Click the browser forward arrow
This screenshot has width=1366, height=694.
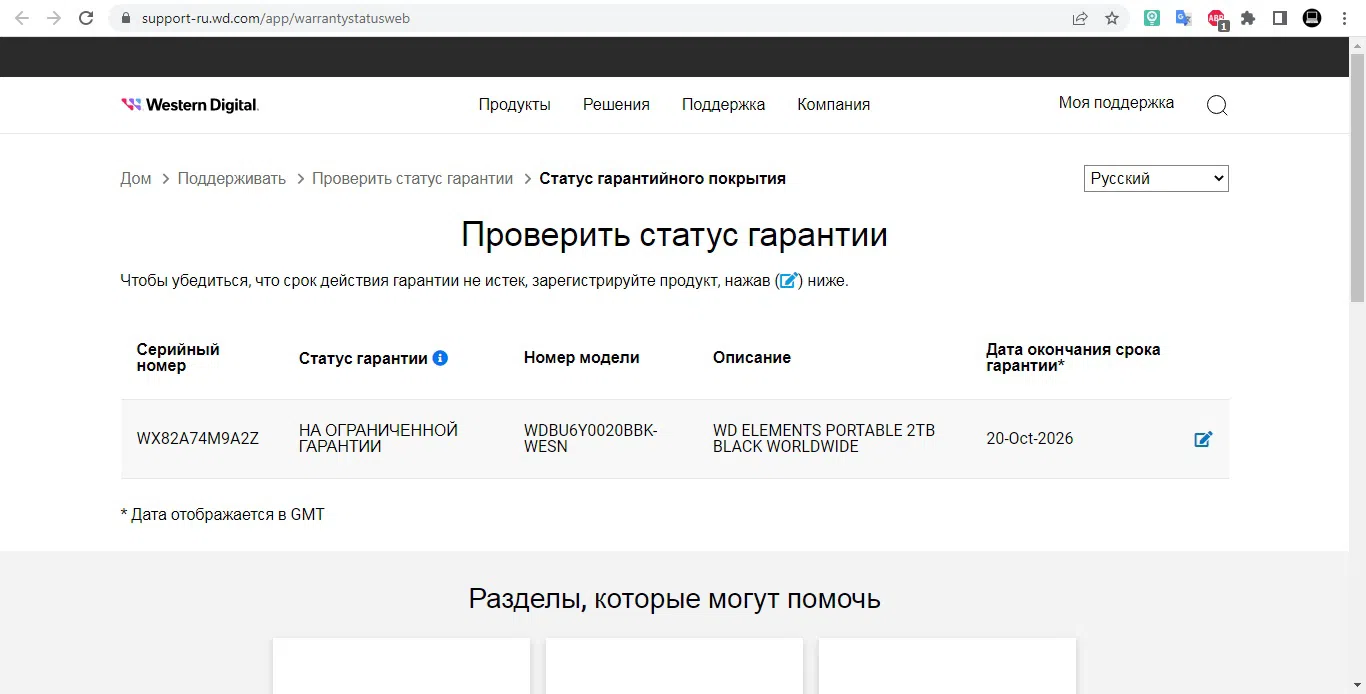click(x=54, y=18)
